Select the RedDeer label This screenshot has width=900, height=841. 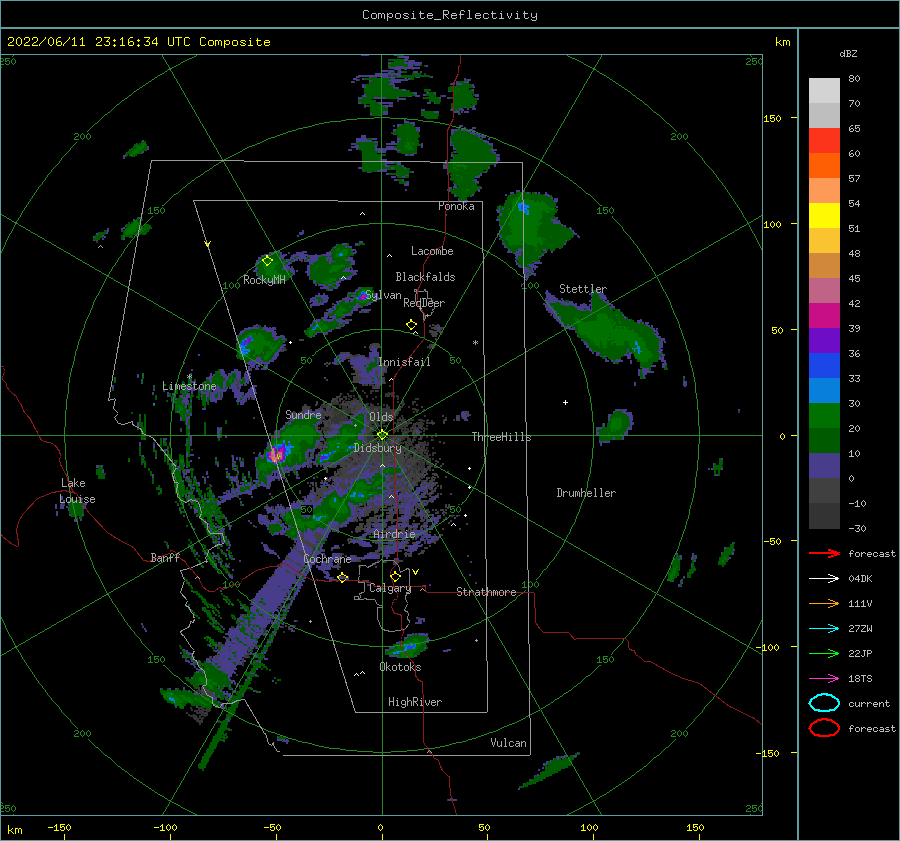click(x=424, y=303)
